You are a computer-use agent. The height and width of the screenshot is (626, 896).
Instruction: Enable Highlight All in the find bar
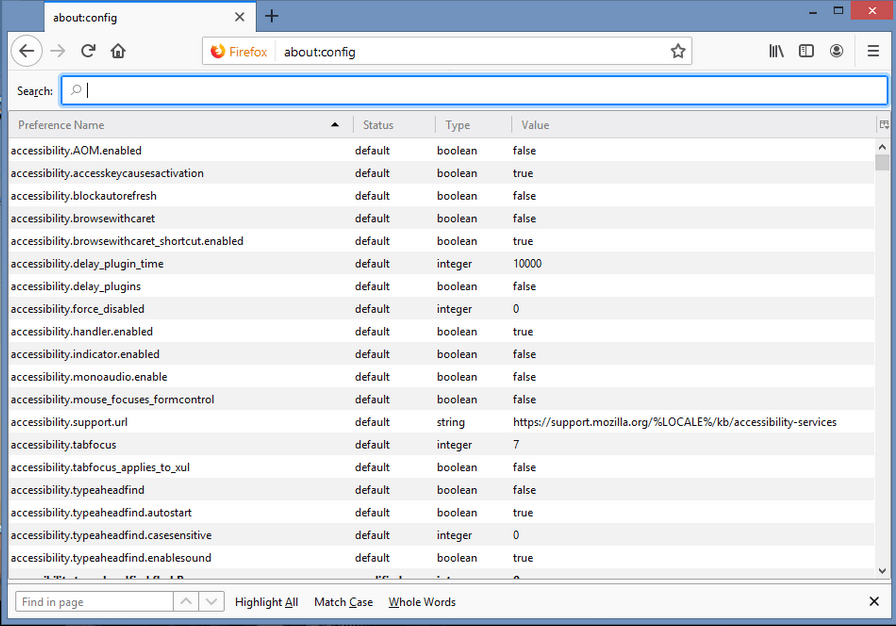[x=266, y=601]
